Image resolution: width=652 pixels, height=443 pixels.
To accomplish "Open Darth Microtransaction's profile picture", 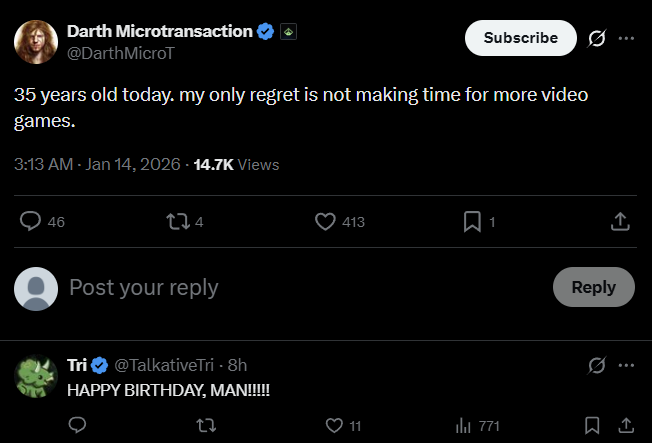I will tap(35, 41).
